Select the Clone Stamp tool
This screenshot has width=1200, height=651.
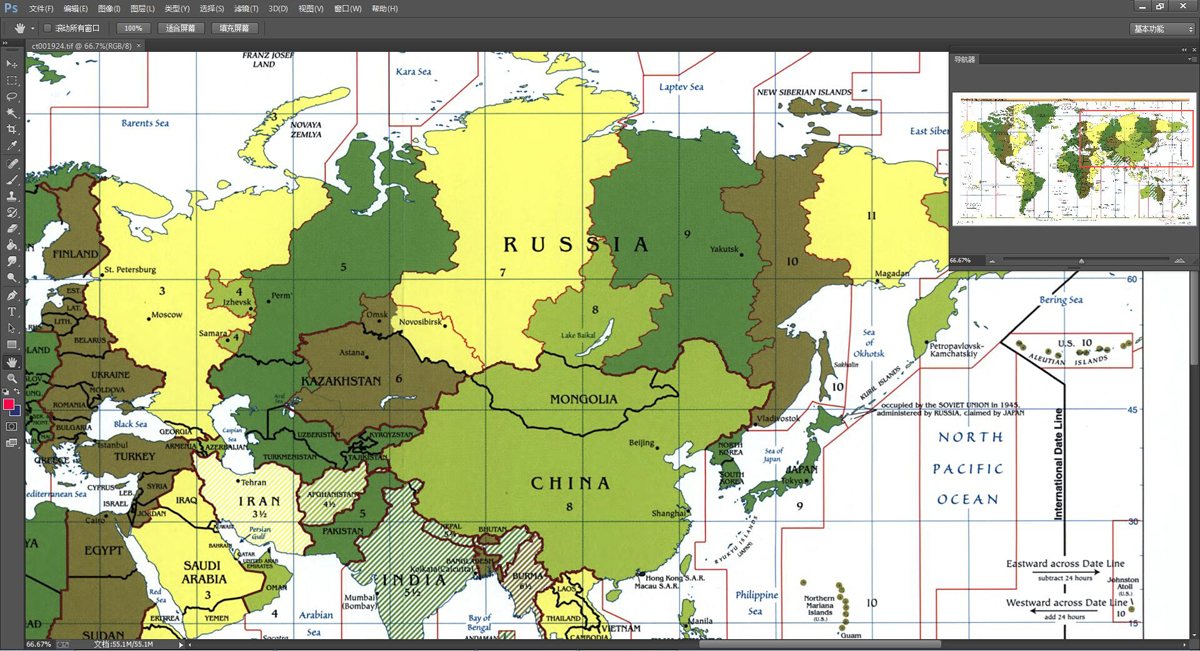point(12,196)
